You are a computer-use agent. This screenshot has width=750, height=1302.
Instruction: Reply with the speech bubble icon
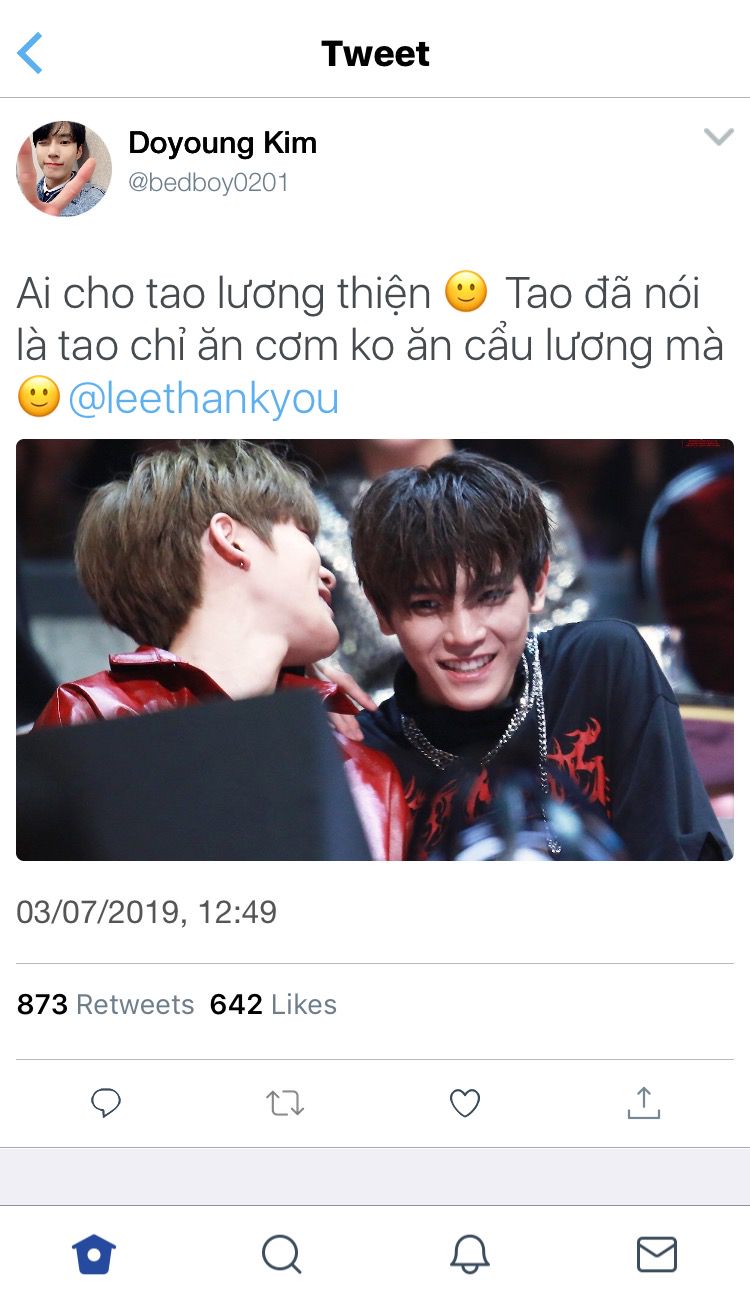point(106,1103)
